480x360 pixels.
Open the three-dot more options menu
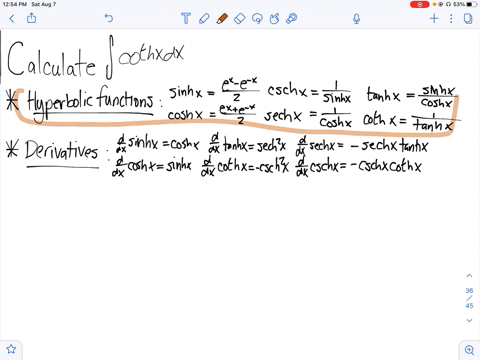click(x=451, y=18)
